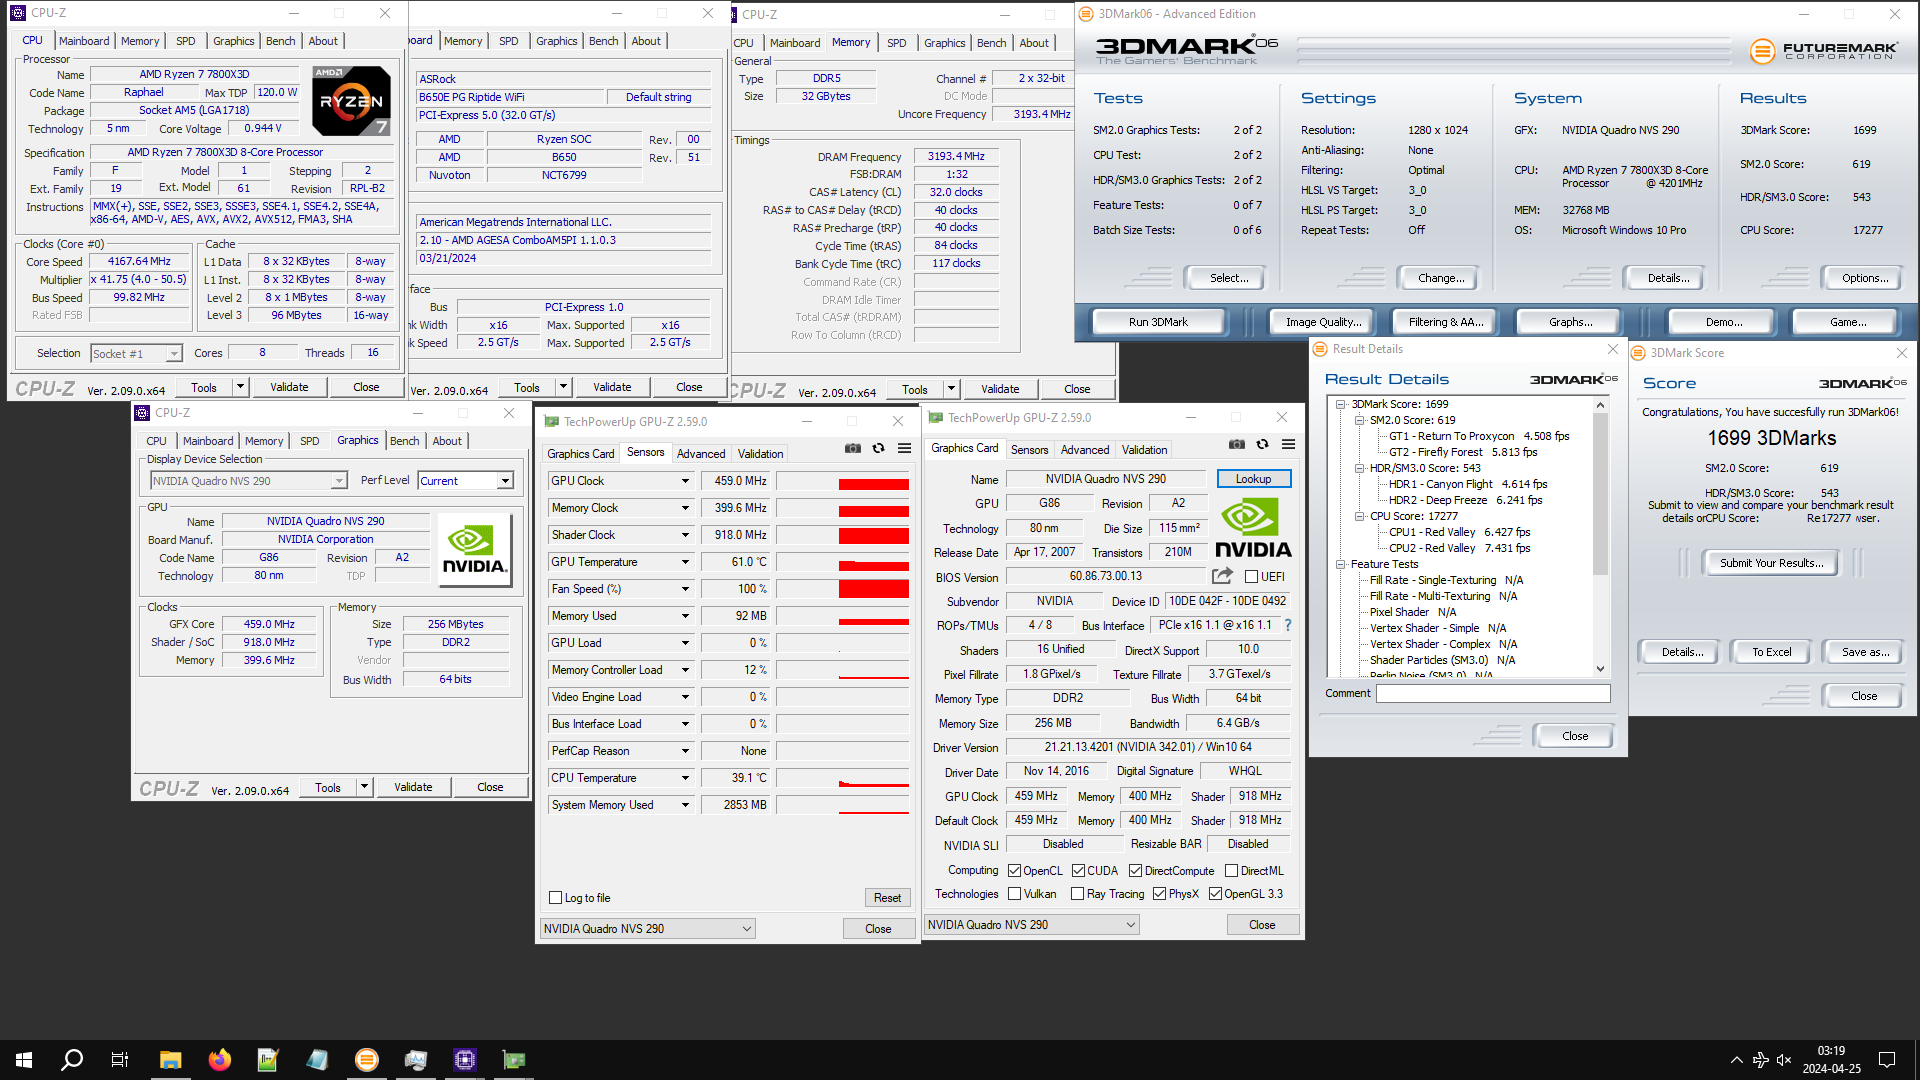Switch to Advanced tab in GPU-Z Sensors window

(x=701, y=454)
